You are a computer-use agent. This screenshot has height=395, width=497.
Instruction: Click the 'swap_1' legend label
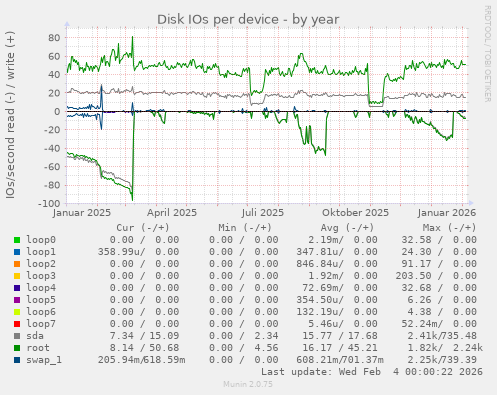coord(44,360)
